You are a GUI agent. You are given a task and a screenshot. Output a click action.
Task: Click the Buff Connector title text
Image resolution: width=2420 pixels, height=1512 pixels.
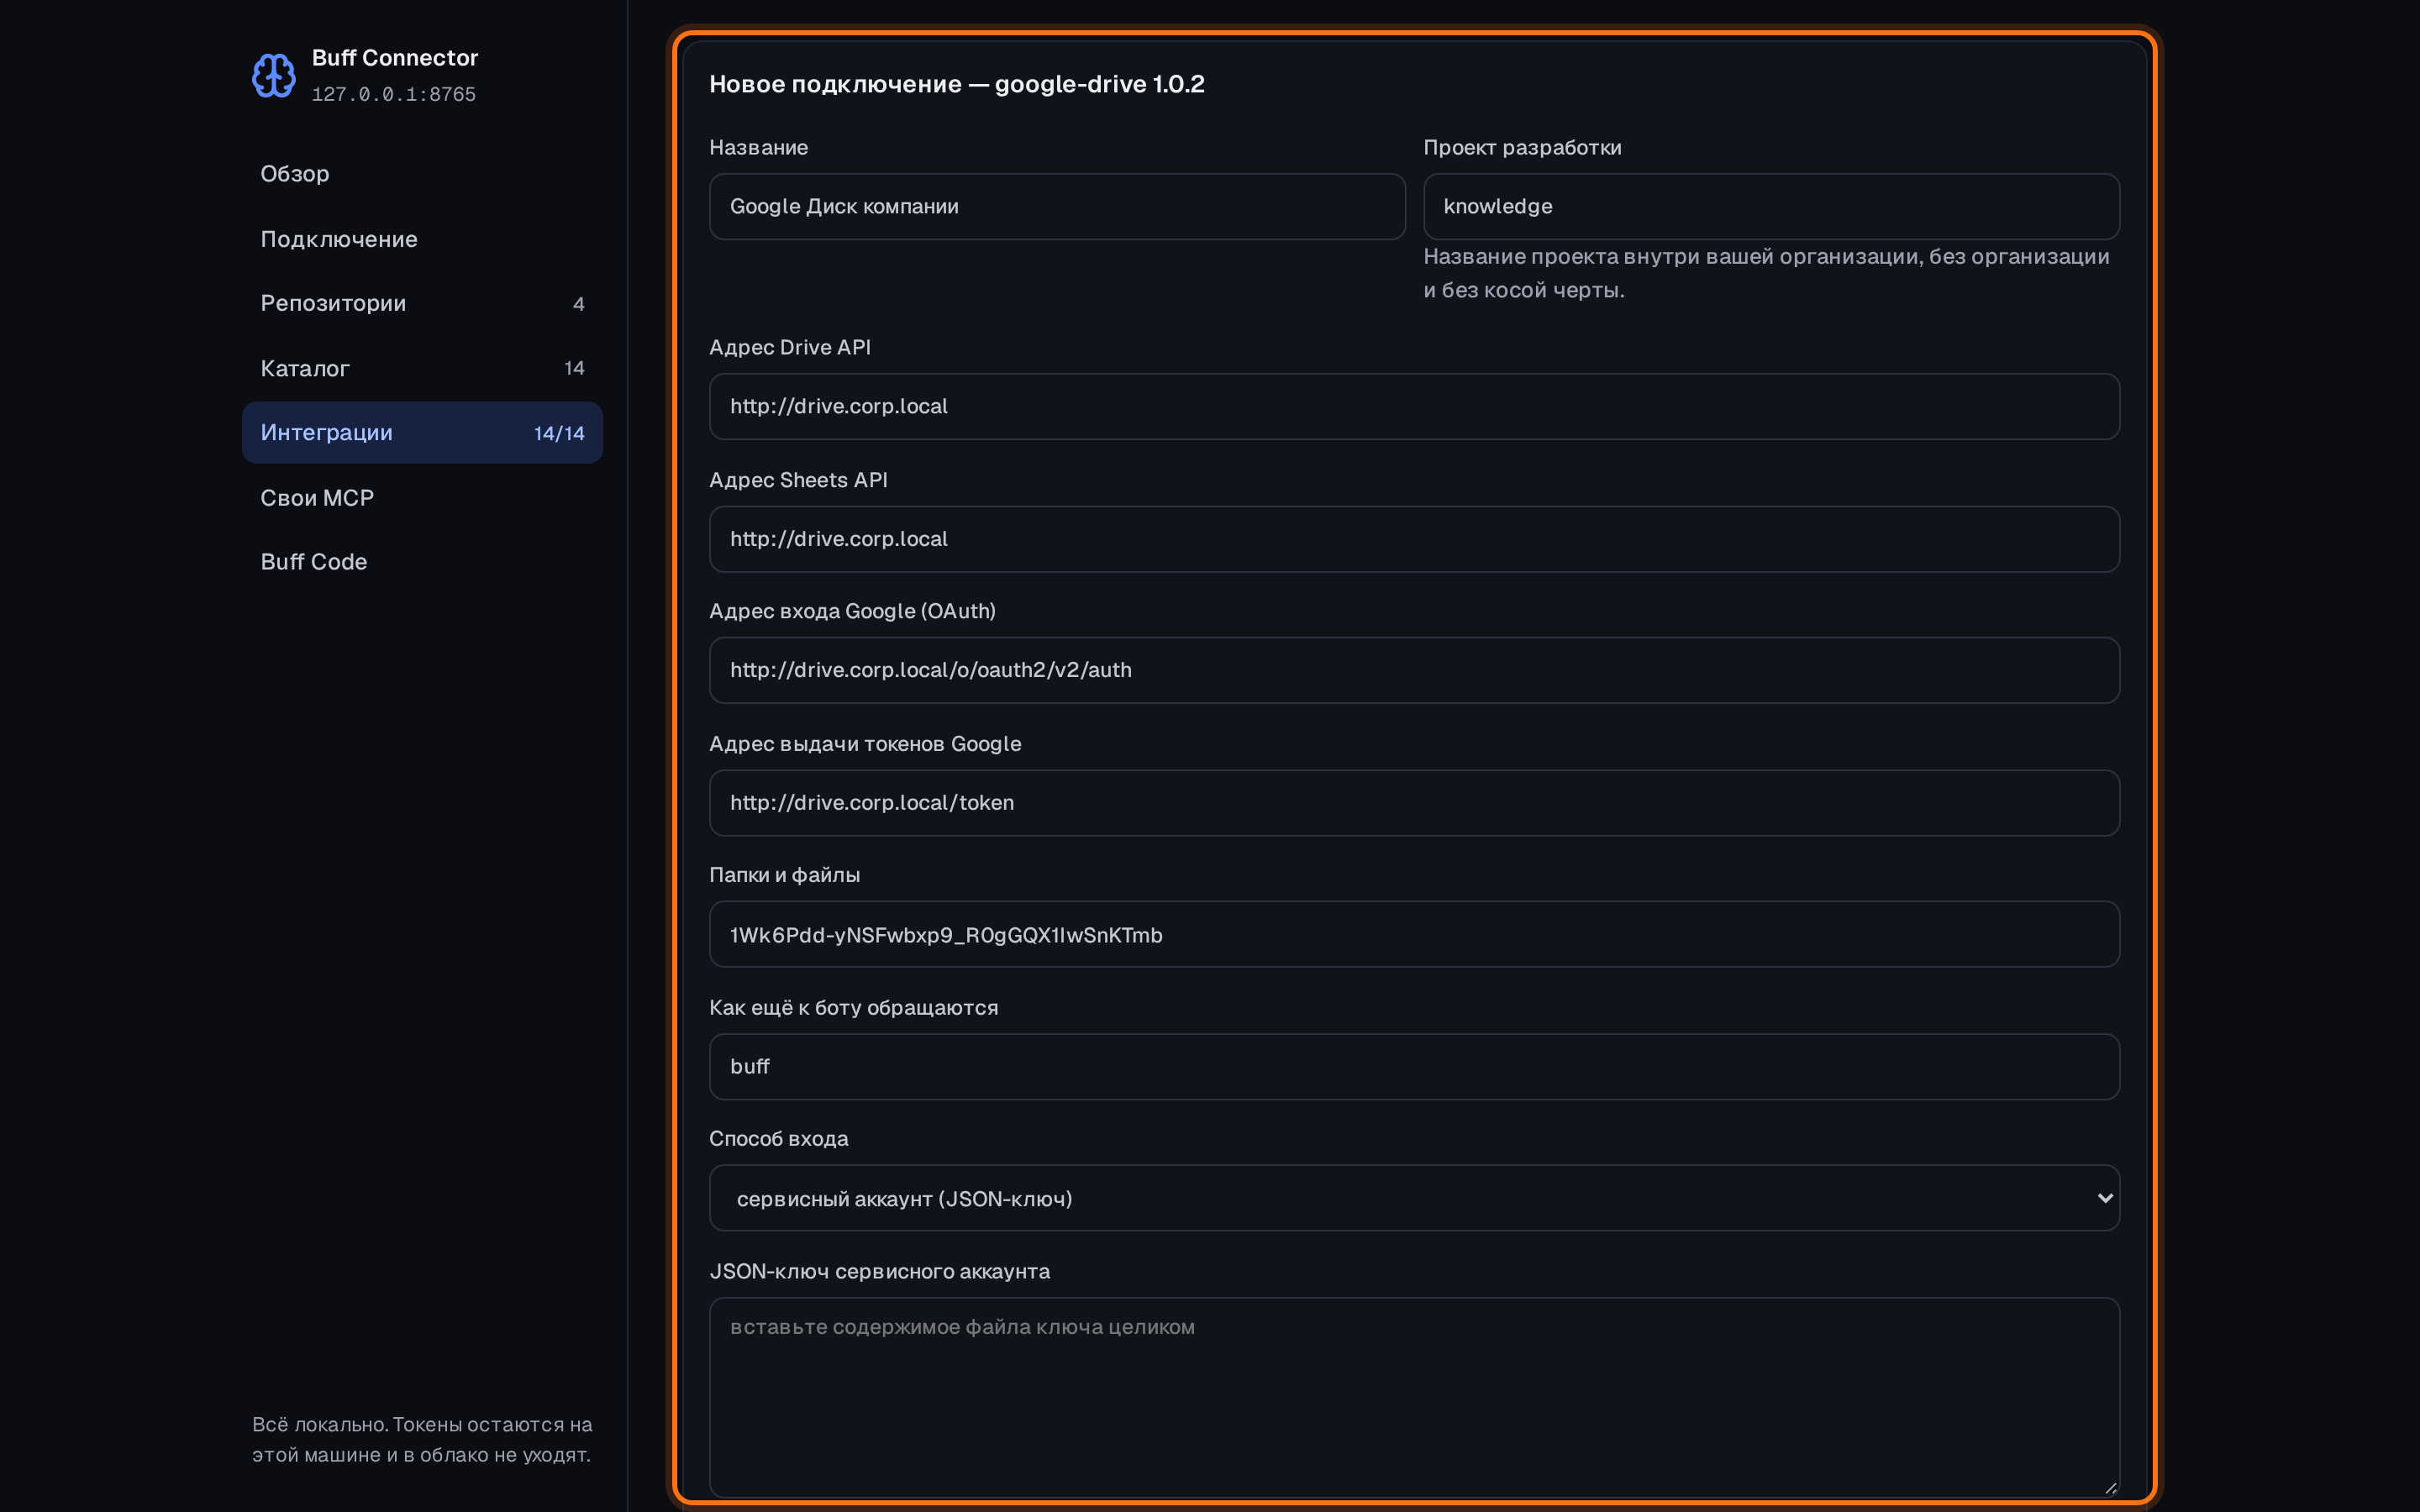tap(395, 58)
